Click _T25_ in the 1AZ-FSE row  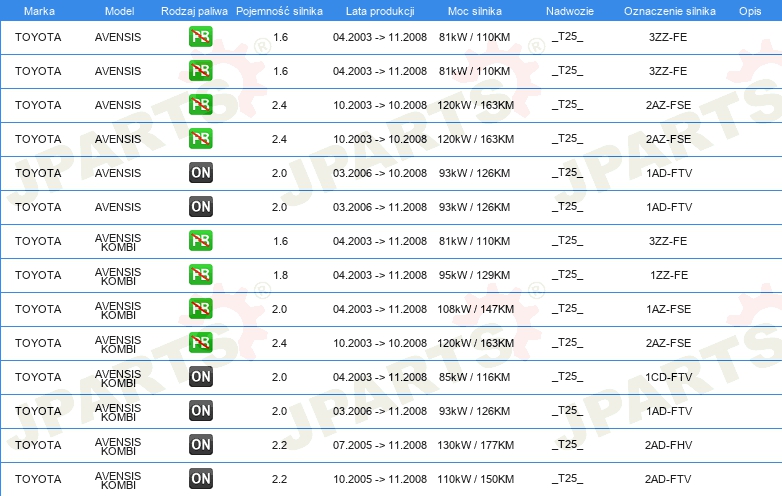(568, 309)
